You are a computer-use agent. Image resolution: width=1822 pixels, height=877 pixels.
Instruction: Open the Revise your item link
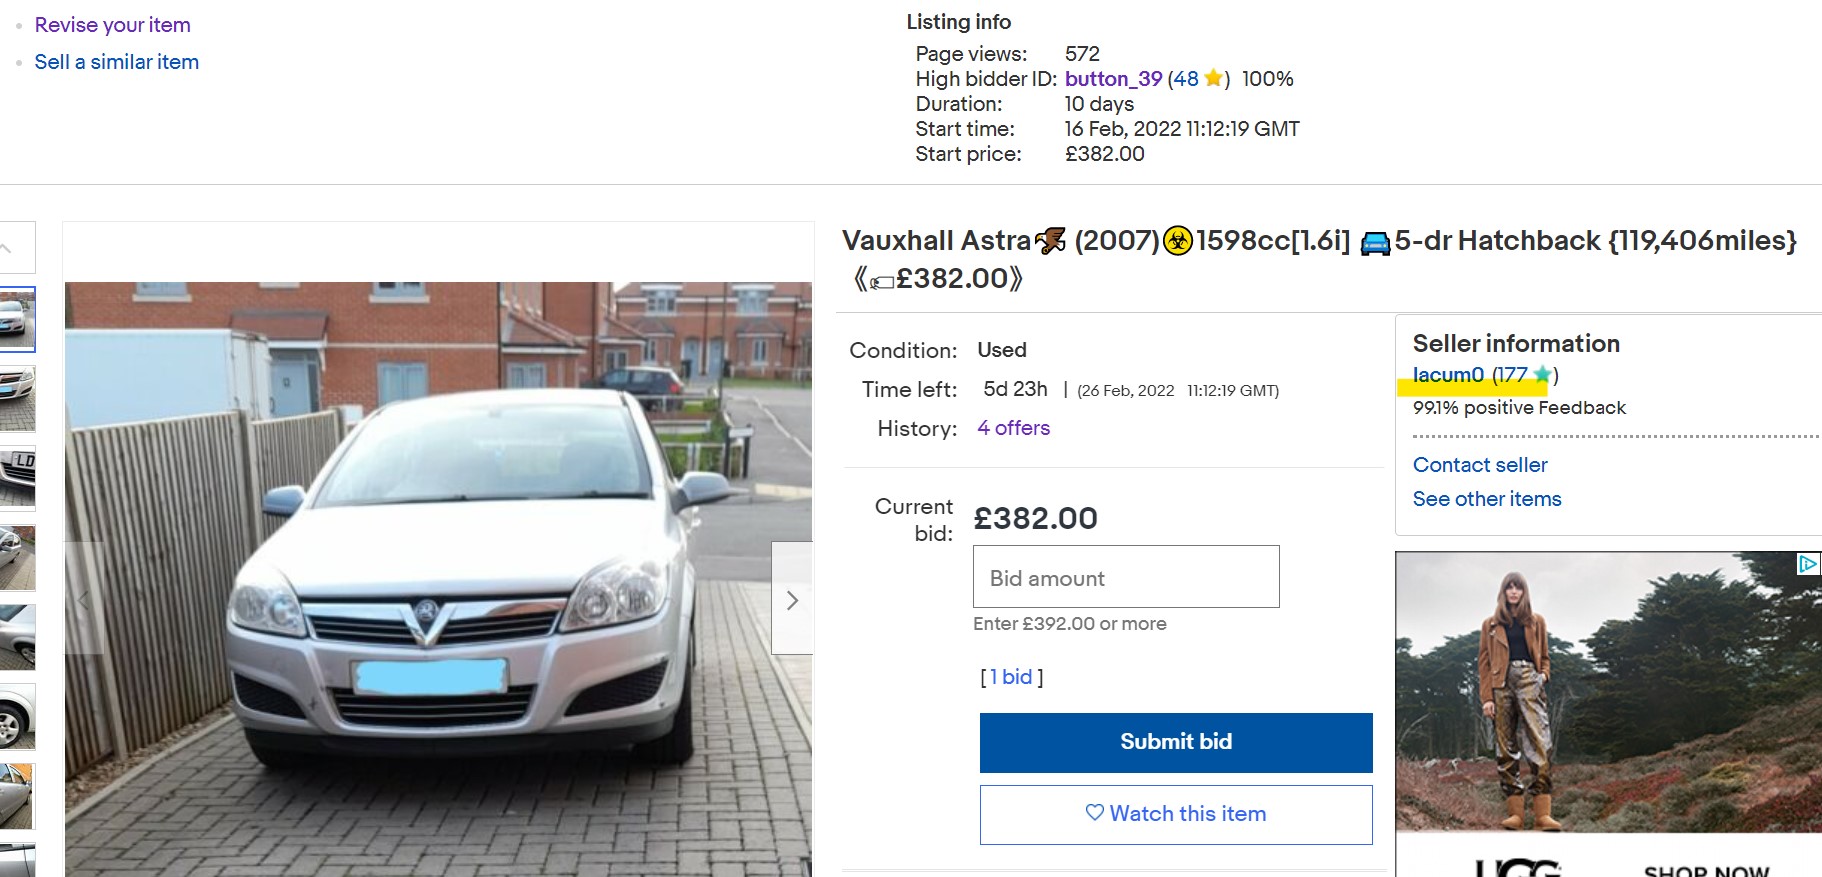tap(112, 25)
